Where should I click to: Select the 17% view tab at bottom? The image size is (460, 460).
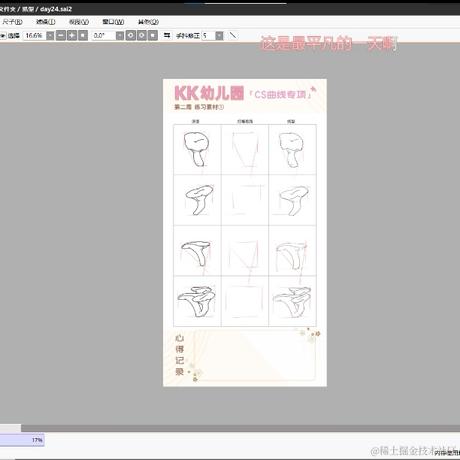click(x=22, y=440)
